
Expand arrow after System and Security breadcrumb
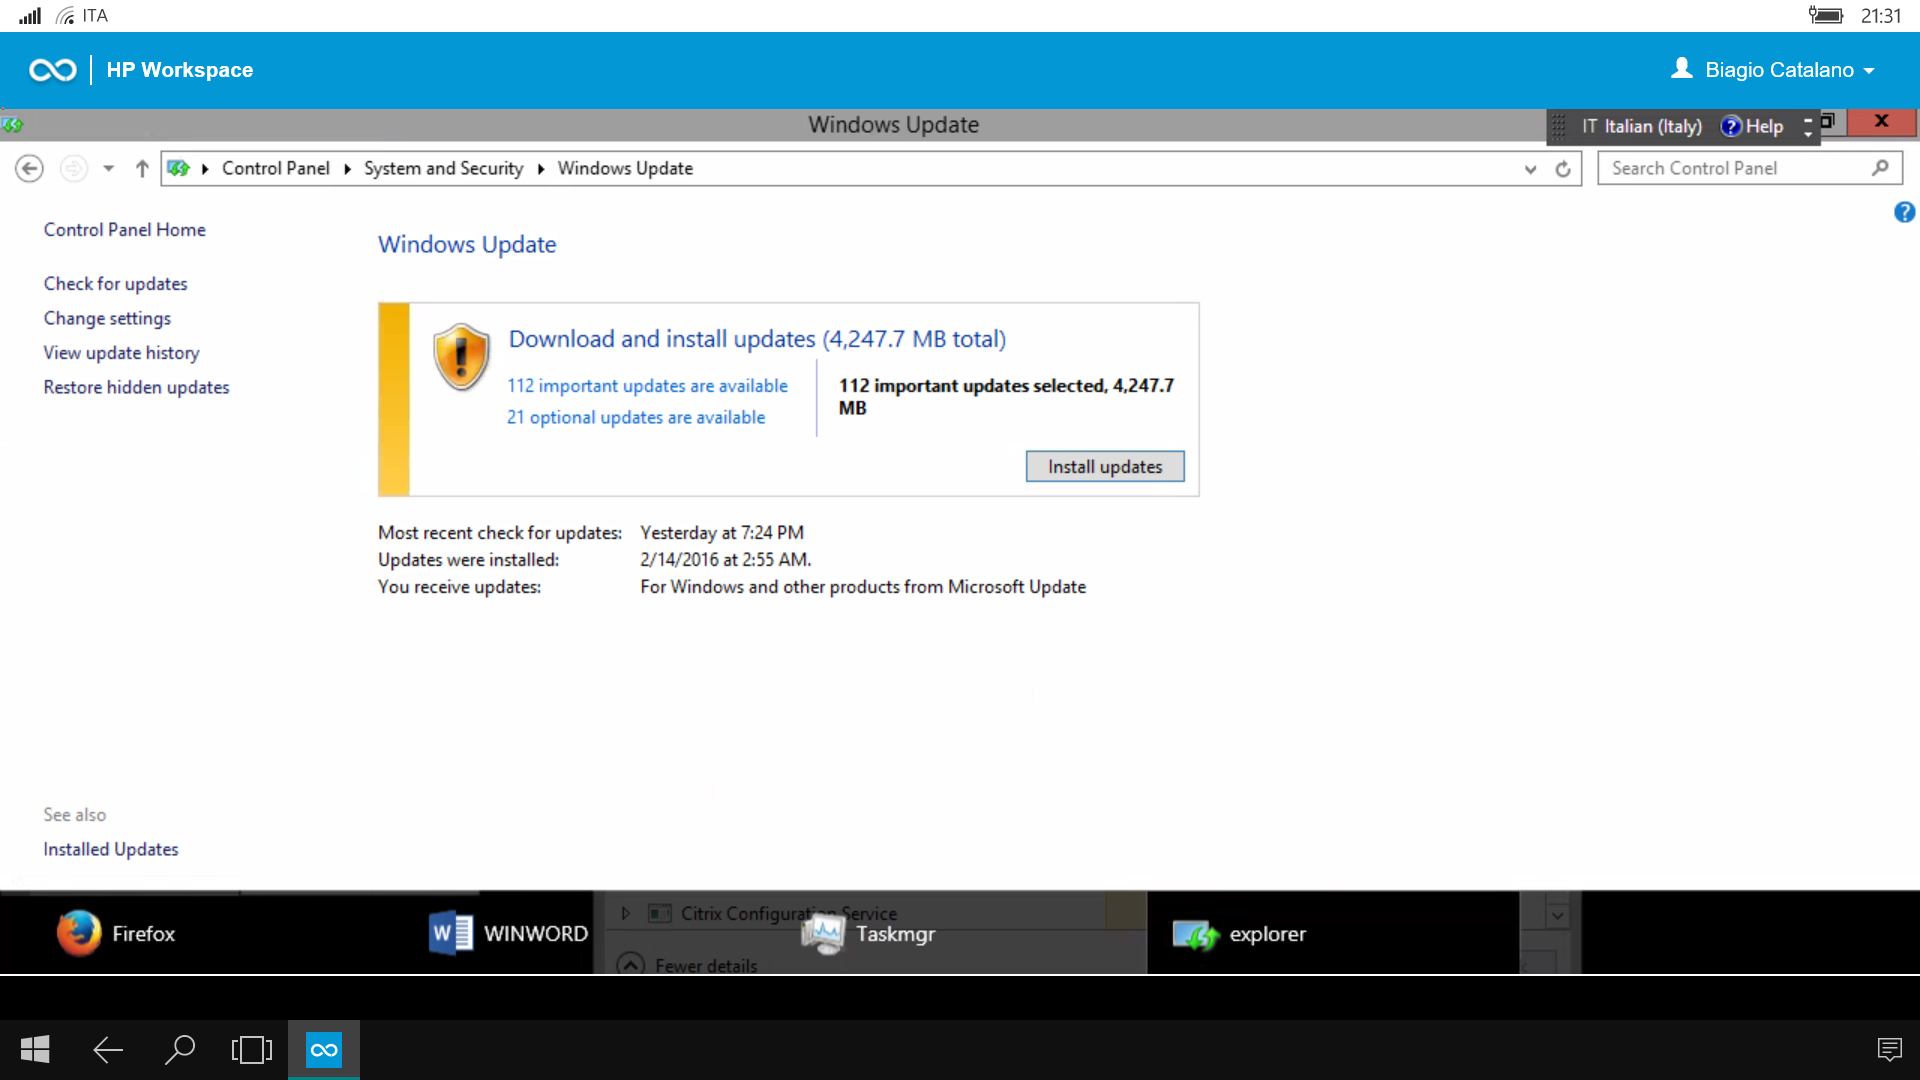[x=540, y=168]
